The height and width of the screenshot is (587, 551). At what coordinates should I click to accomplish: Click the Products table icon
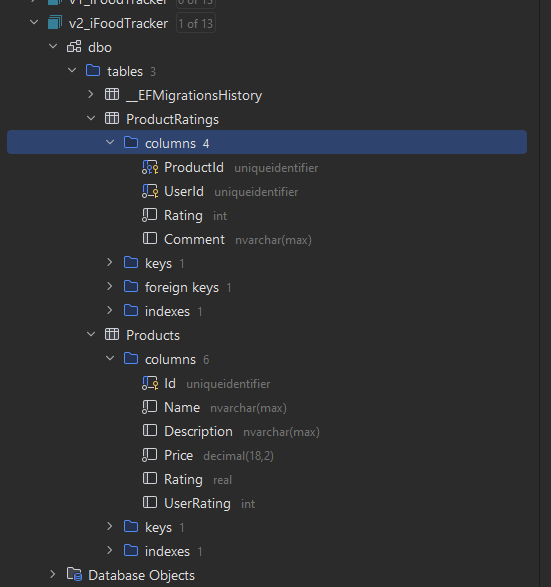(112, 335)
